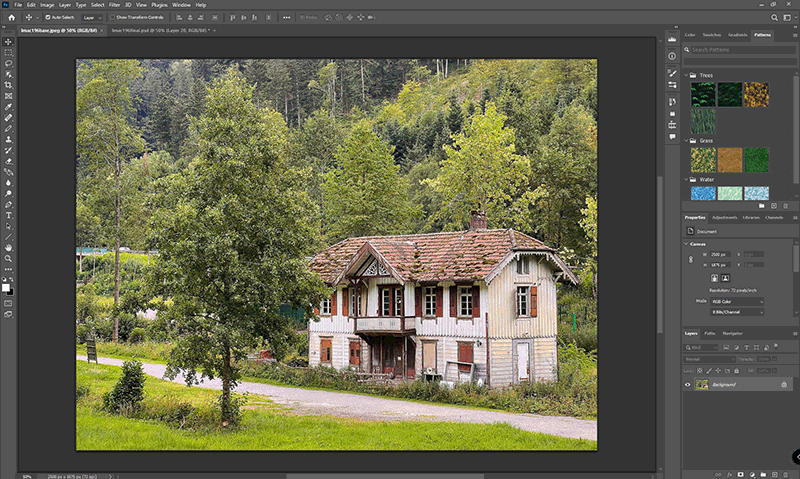Image resolution: width=800 pixels, height=479 pixels.
Task: Open the Histogram panel icon in the dock
Action: [672, 40]
